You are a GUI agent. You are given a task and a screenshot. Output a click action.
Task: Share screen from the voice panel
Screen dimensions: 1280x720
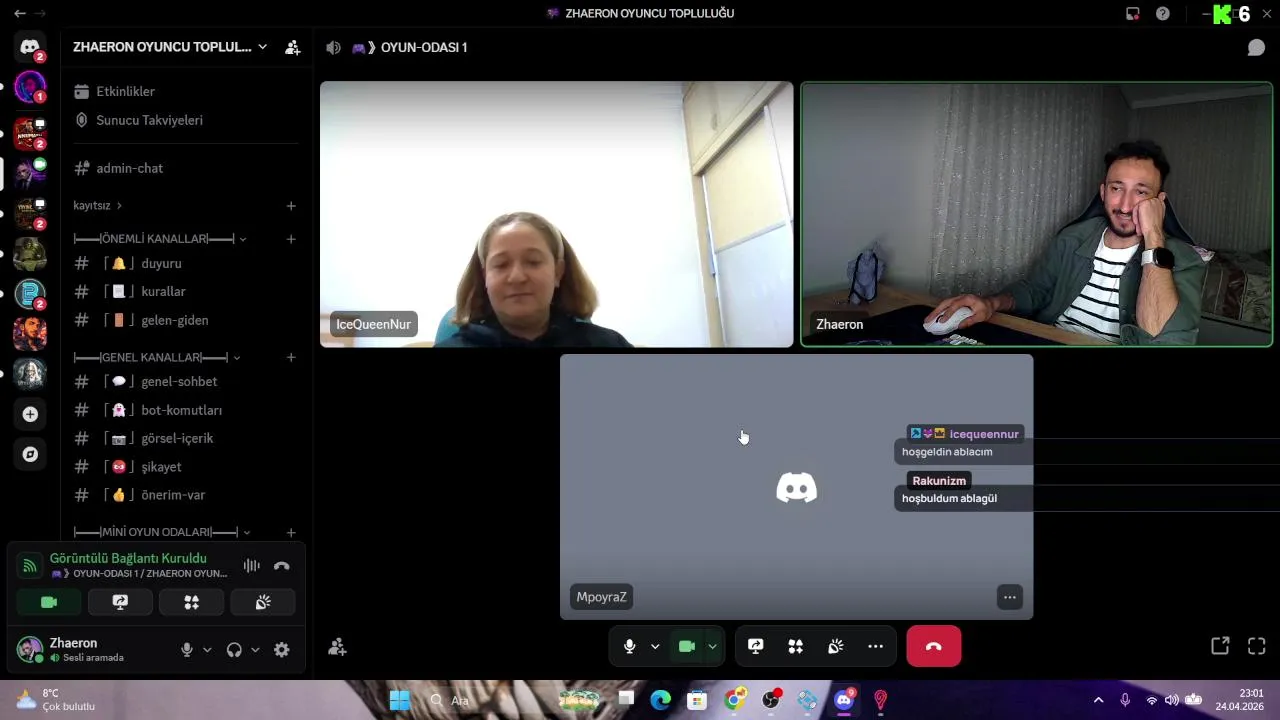pyautogui.click(x=120, y=602)
